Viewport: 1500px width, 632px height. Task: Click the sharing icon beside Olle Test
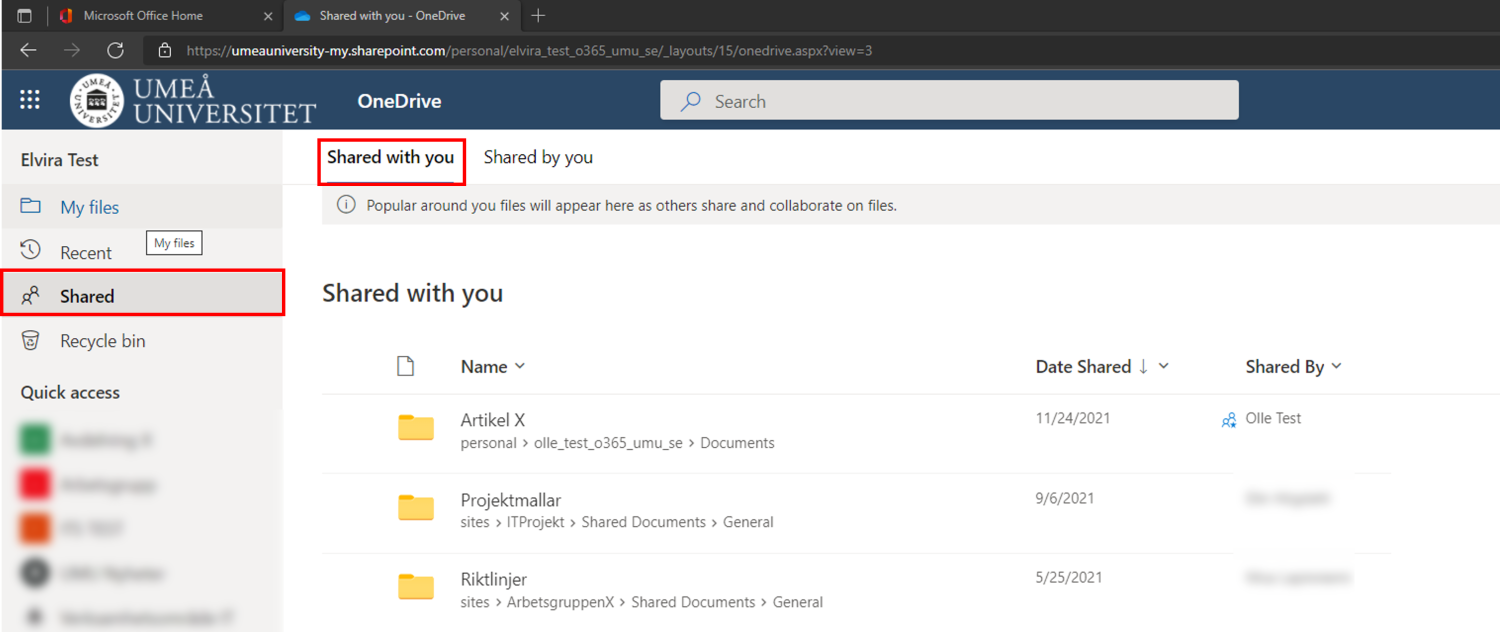(1228, 420)
